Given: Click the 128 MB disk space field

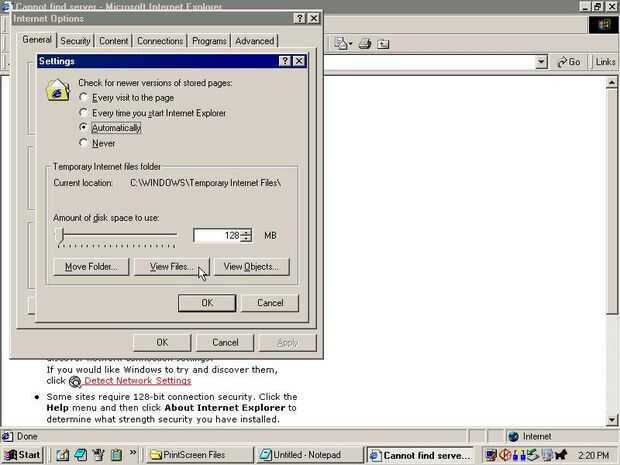Looking at the screenshot, I should click(x=217, y=235).
